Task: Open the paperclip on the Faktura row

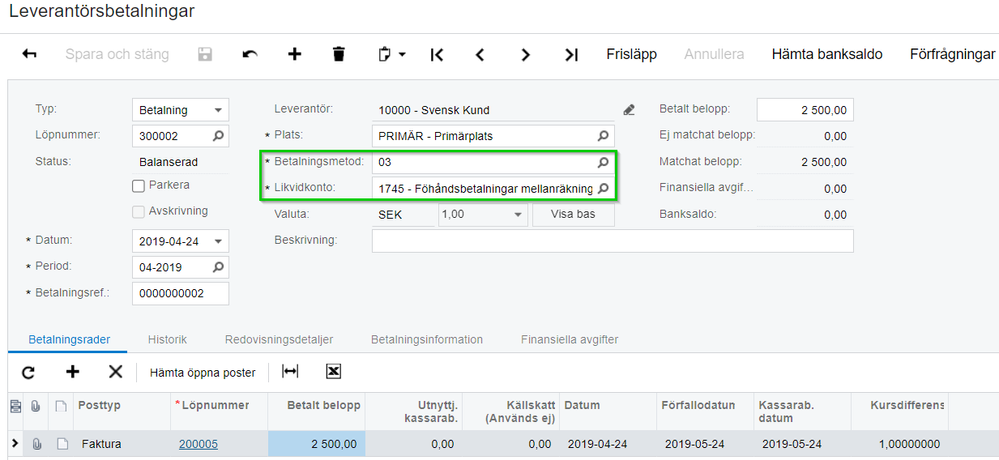Action: (37, 444)
